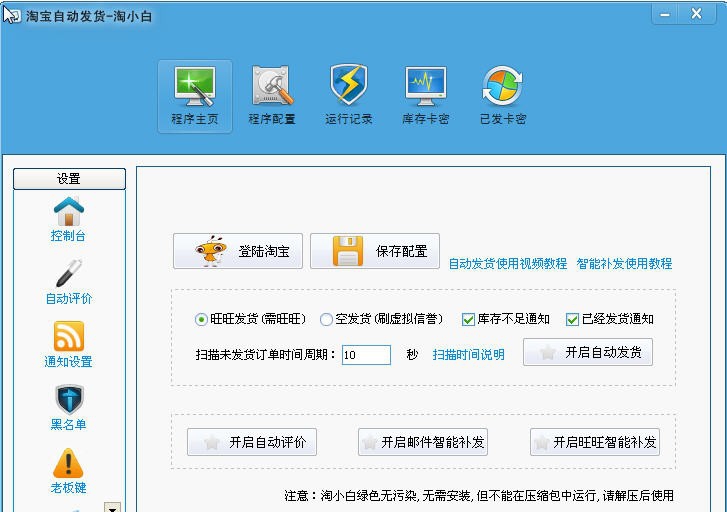The width and height of the screenshot is (727, 512).
Task: Close the 淘小白 window
Action: coord(696,14)
